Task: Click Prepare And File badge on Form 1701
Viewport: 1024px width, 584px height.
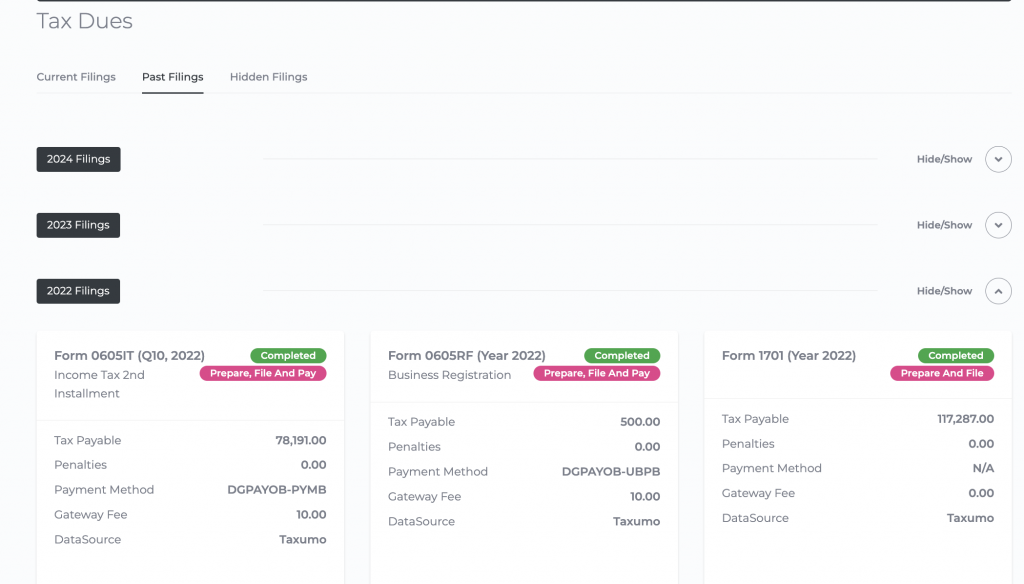Action: [x=941, y=374]
